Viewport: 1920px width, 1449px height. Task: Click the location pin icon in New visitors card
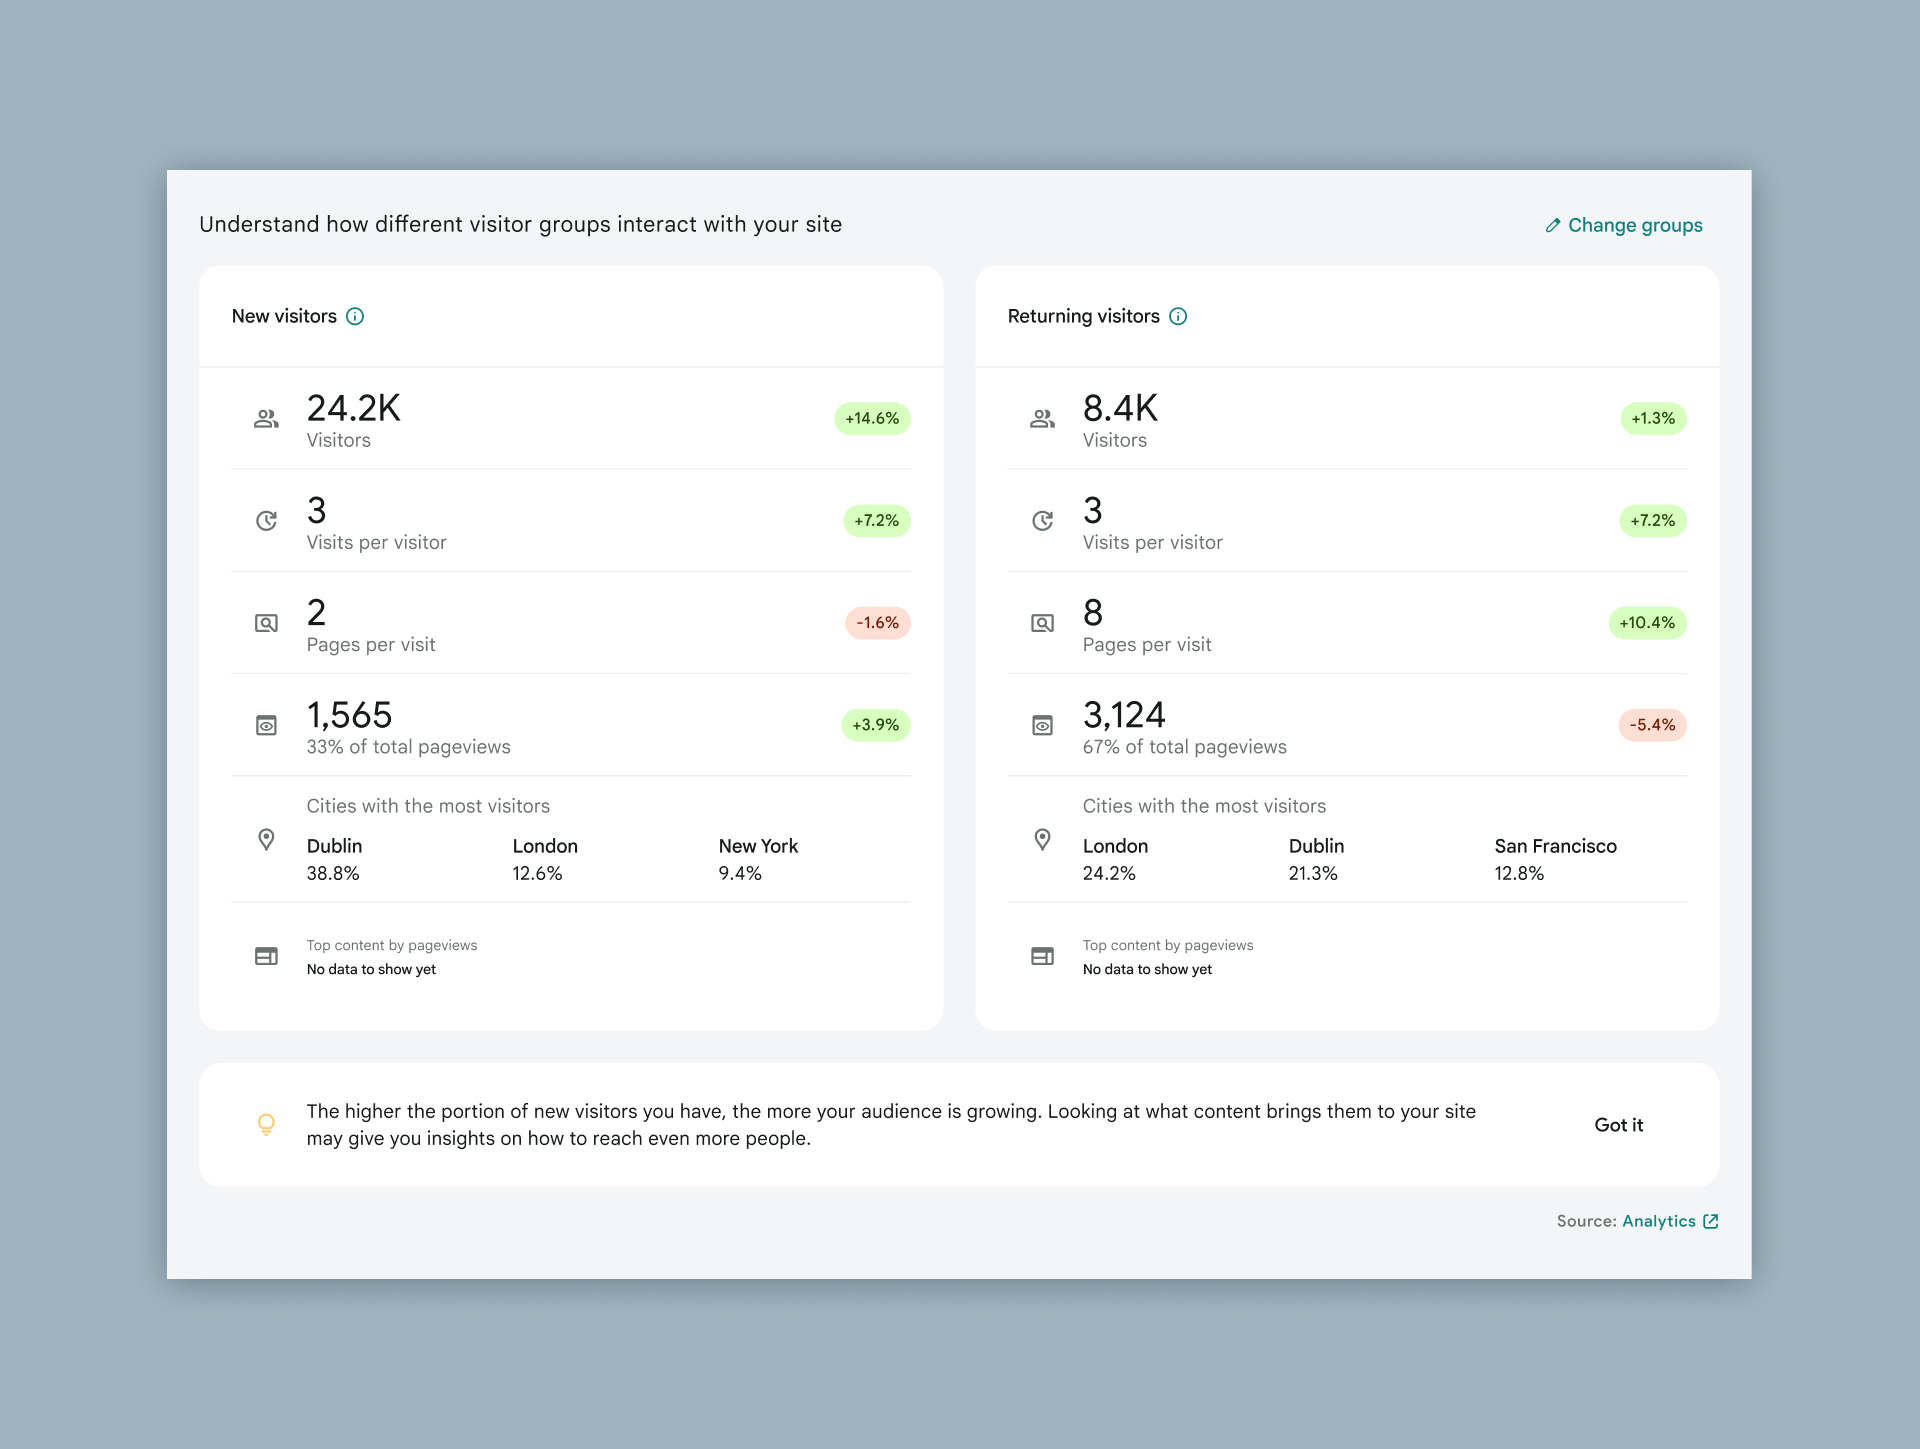(266, 840)
